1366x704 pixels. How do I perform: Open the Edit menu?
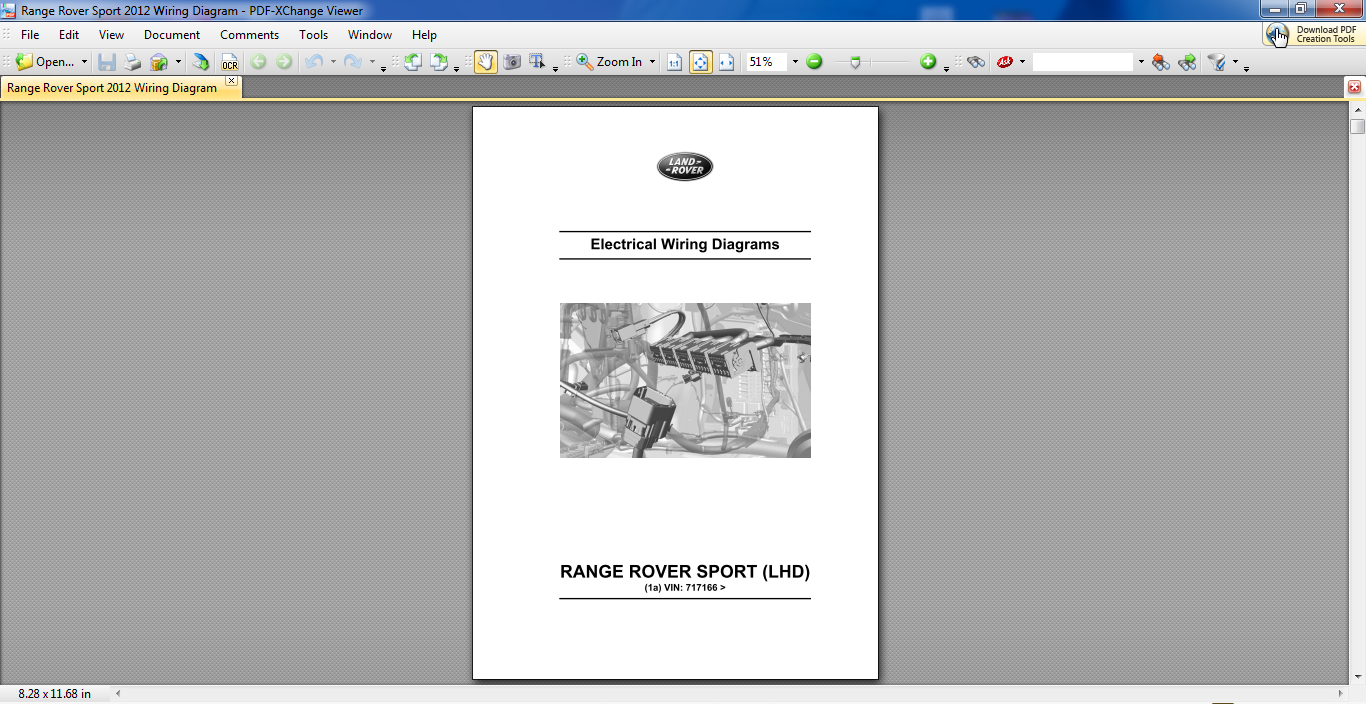click(68, 34)
